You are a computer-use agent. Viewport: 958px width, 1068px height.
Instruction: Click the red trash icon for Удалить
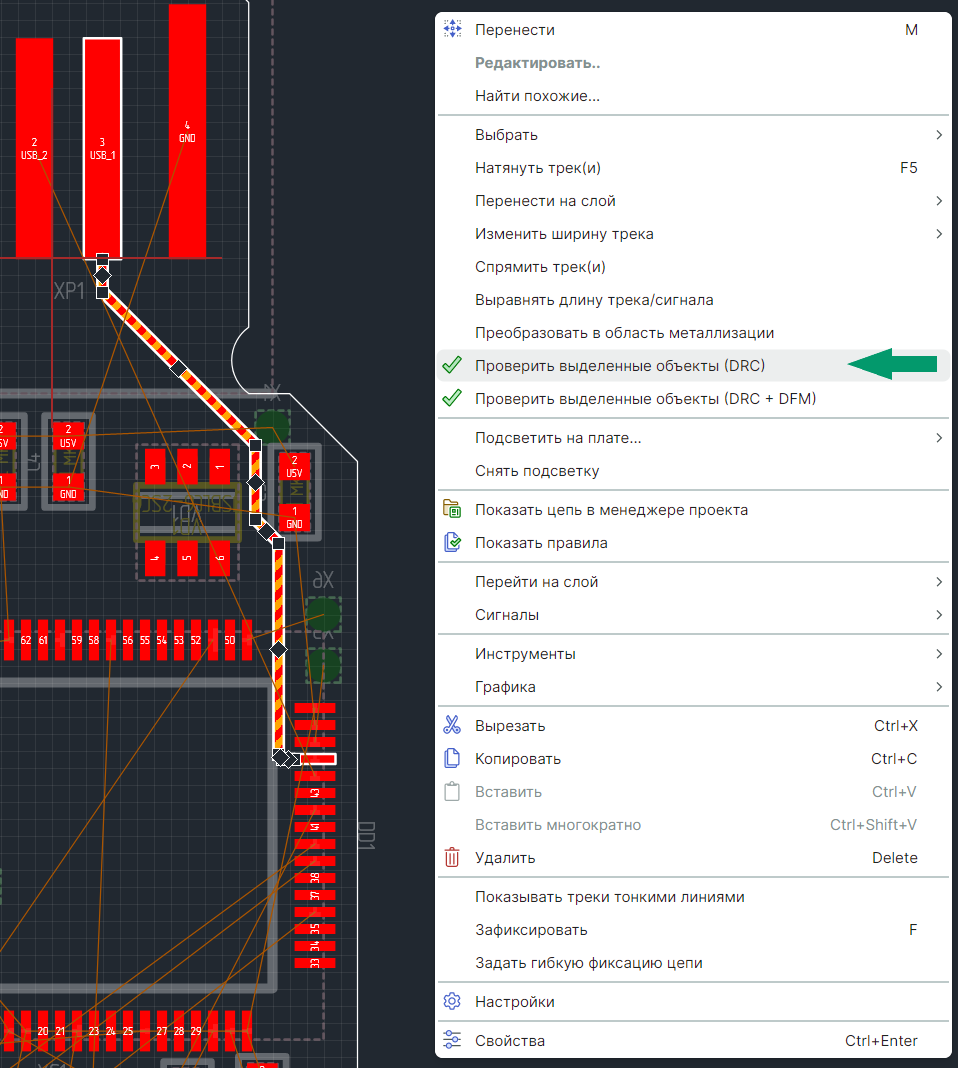pos(452,858)
